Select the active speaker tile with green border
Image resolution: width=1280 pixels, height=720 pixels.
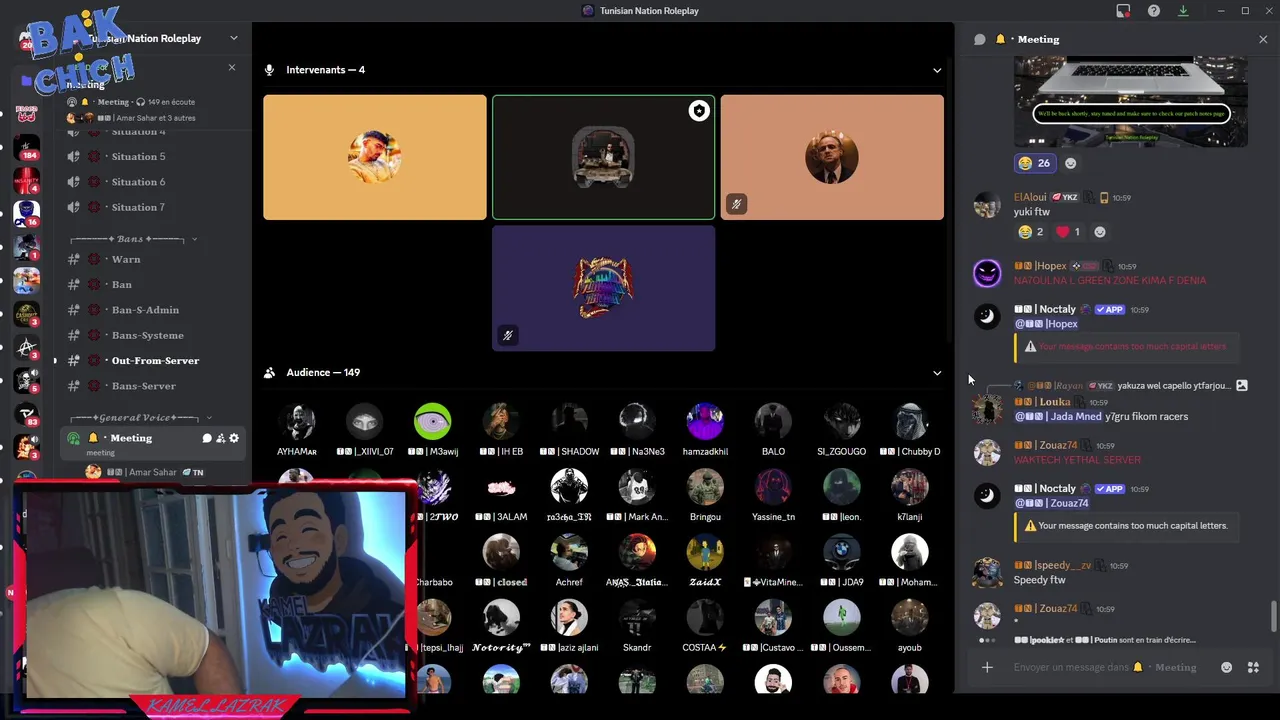click(x=603, y=157)
